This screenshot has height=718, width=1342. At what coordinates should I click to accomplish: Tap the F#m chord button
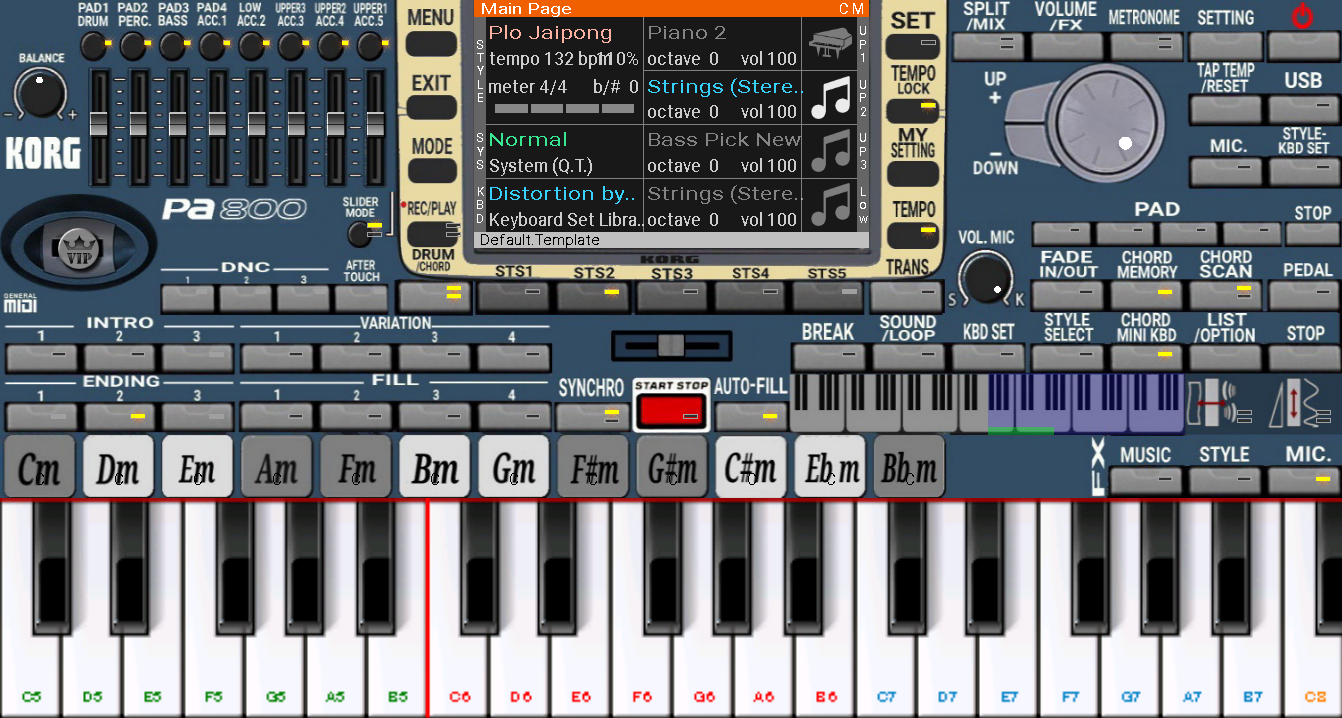pyautogui.click(x=591, y=467)
